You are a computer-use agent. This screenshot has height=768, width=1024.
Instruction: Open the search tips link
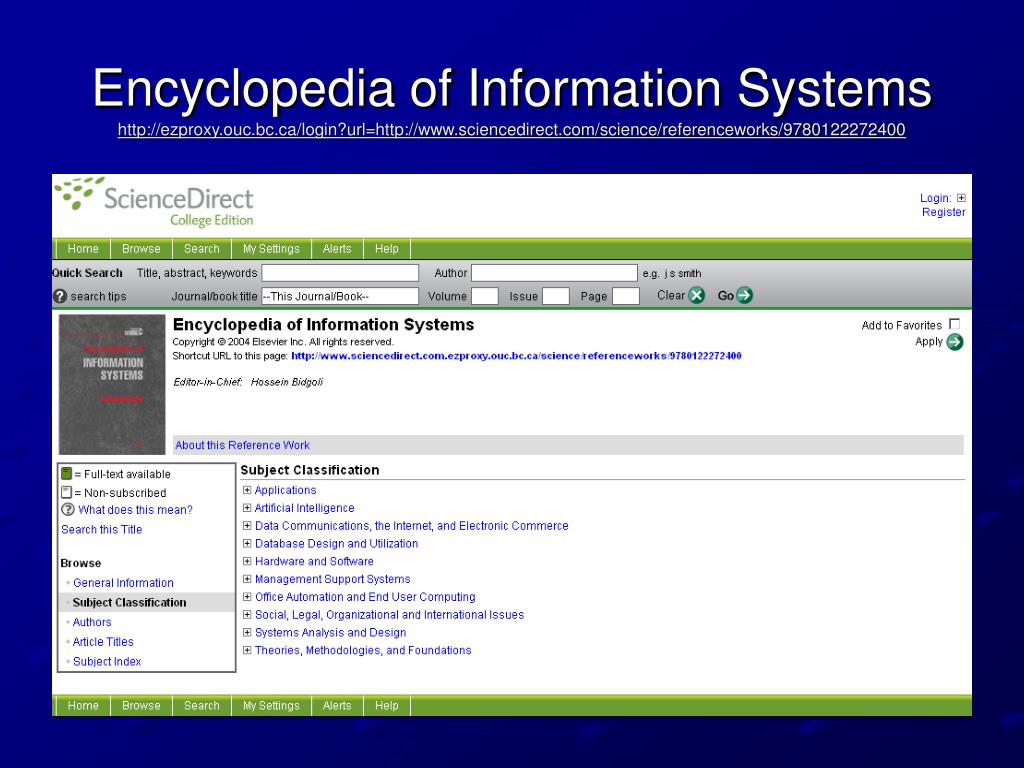coord(98,296)
